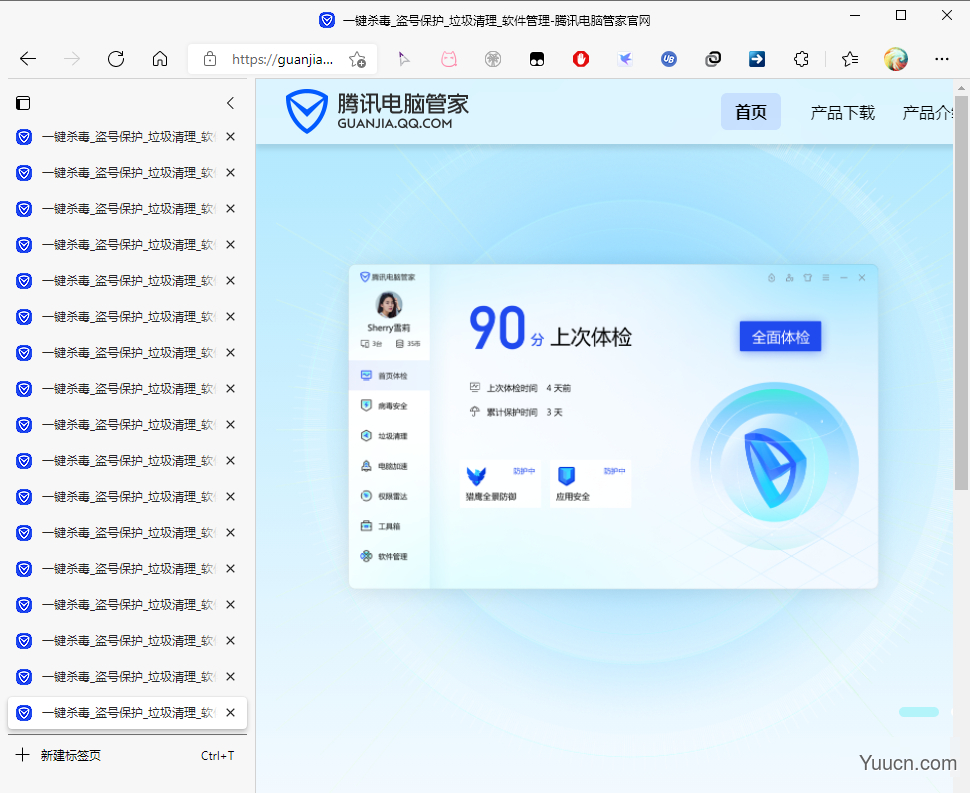Click the 腾讯电脑管家 site logo

[377, 111]
